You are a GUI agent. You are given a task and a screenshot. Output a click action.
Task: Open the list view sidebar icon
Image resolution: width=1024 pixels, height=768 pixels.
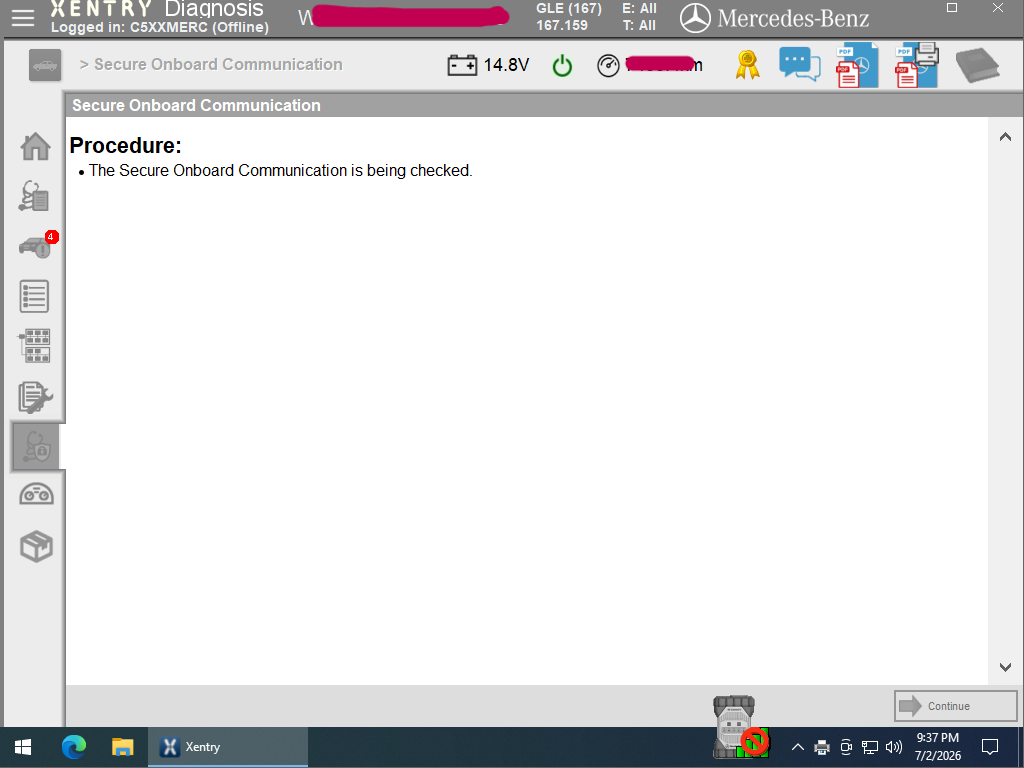pos(35,296)
